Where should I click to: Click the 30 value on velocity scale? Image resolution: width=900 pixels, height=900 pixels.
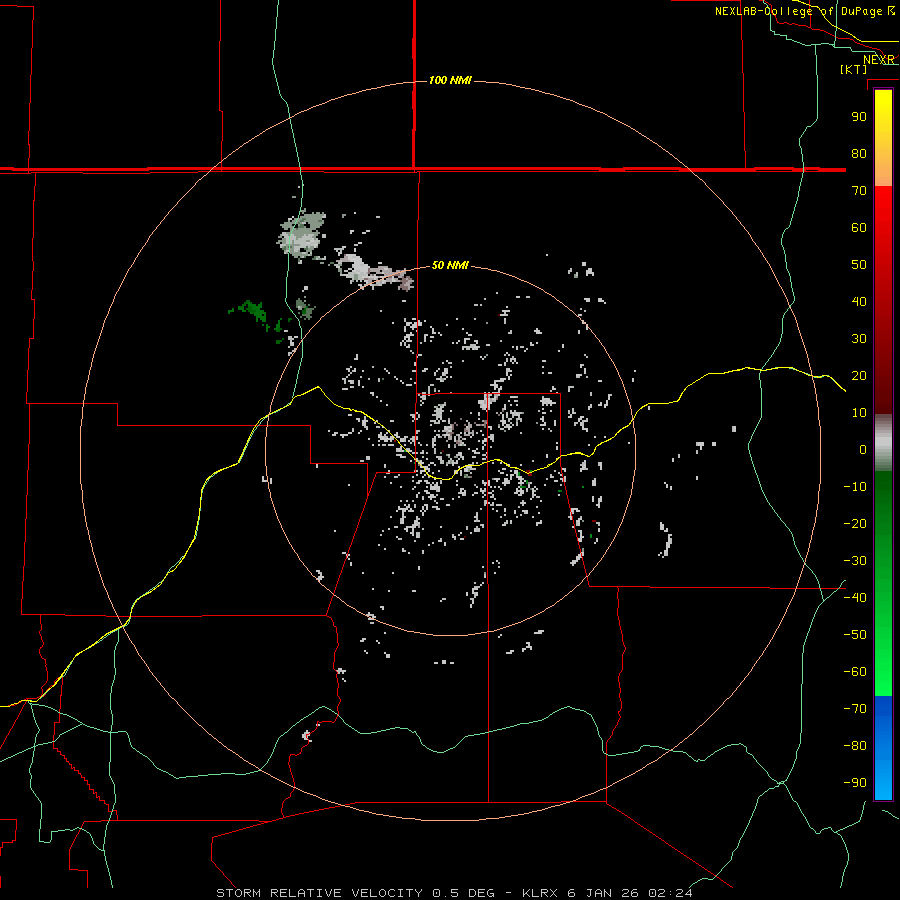click(859, 339)
